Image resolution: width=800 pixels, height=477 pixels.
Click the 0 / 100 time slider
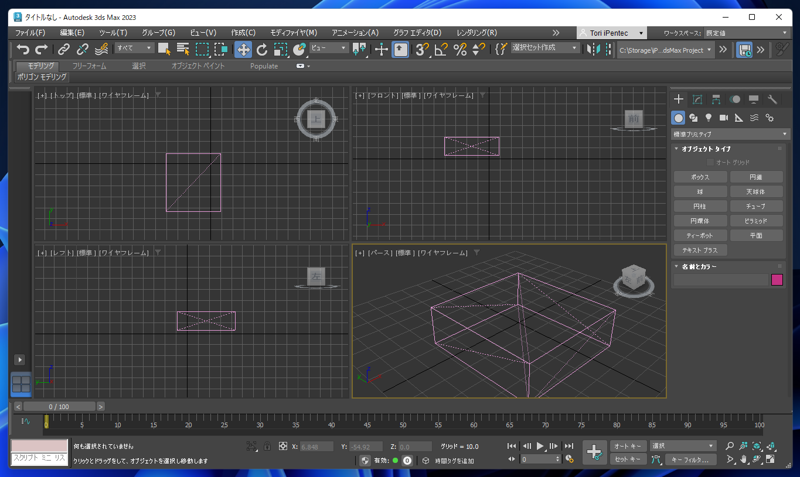pos(59,407)
